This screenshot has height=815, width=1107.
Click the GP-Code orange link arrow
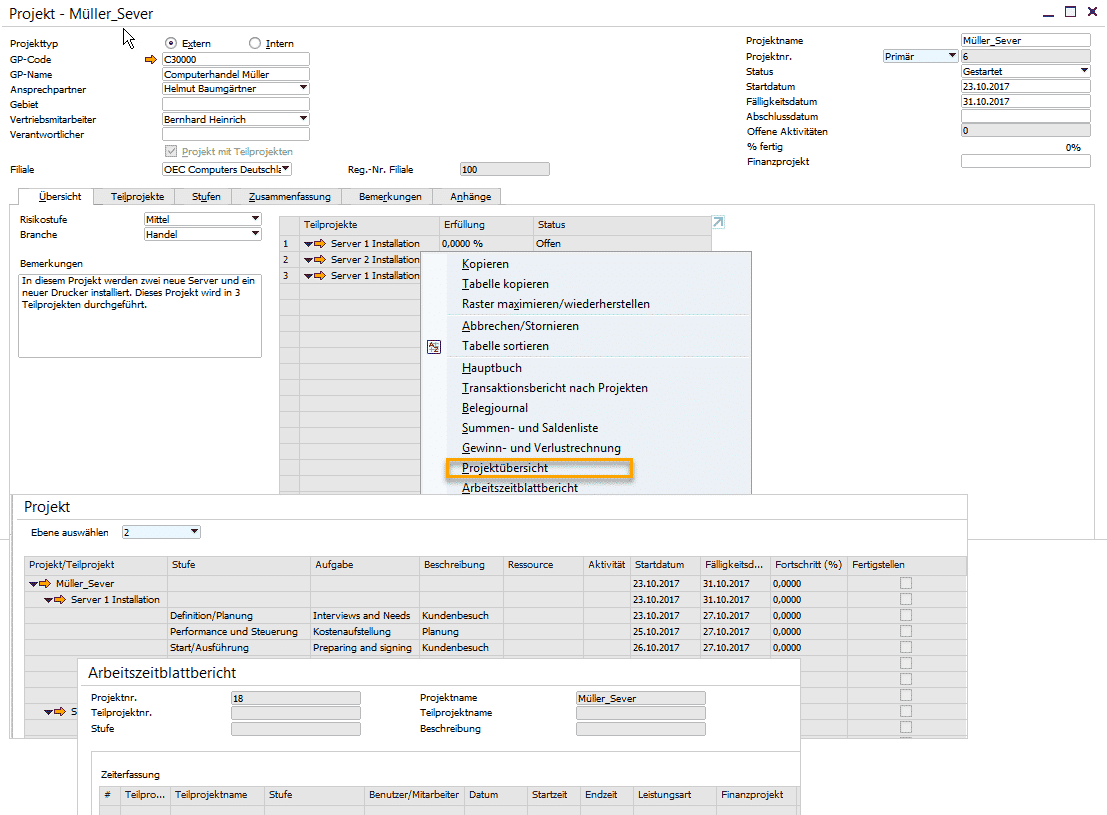click(150, 59)
